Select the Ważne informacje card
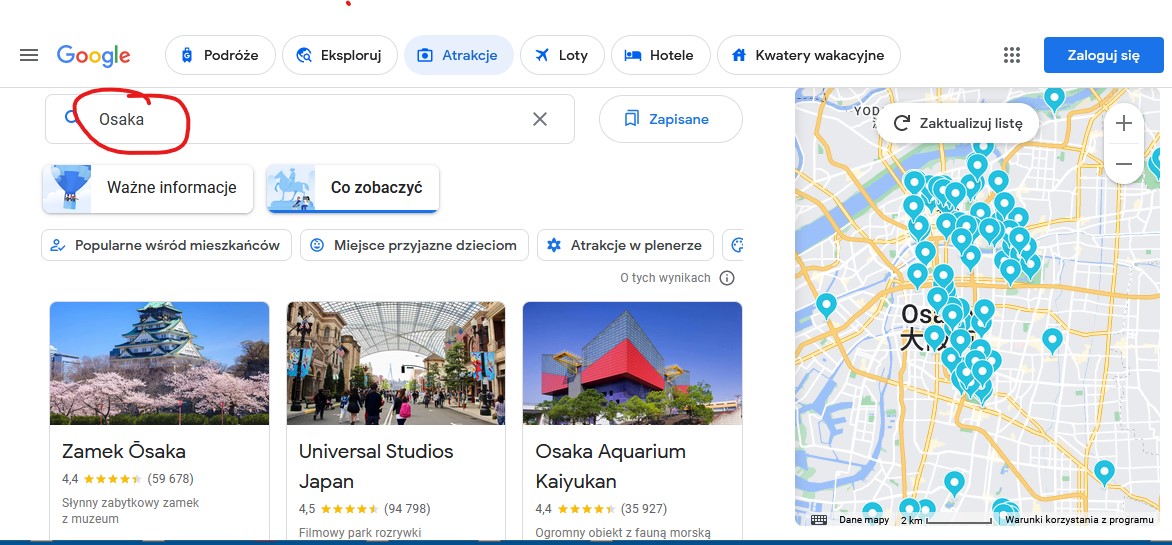 pos(148,188)
